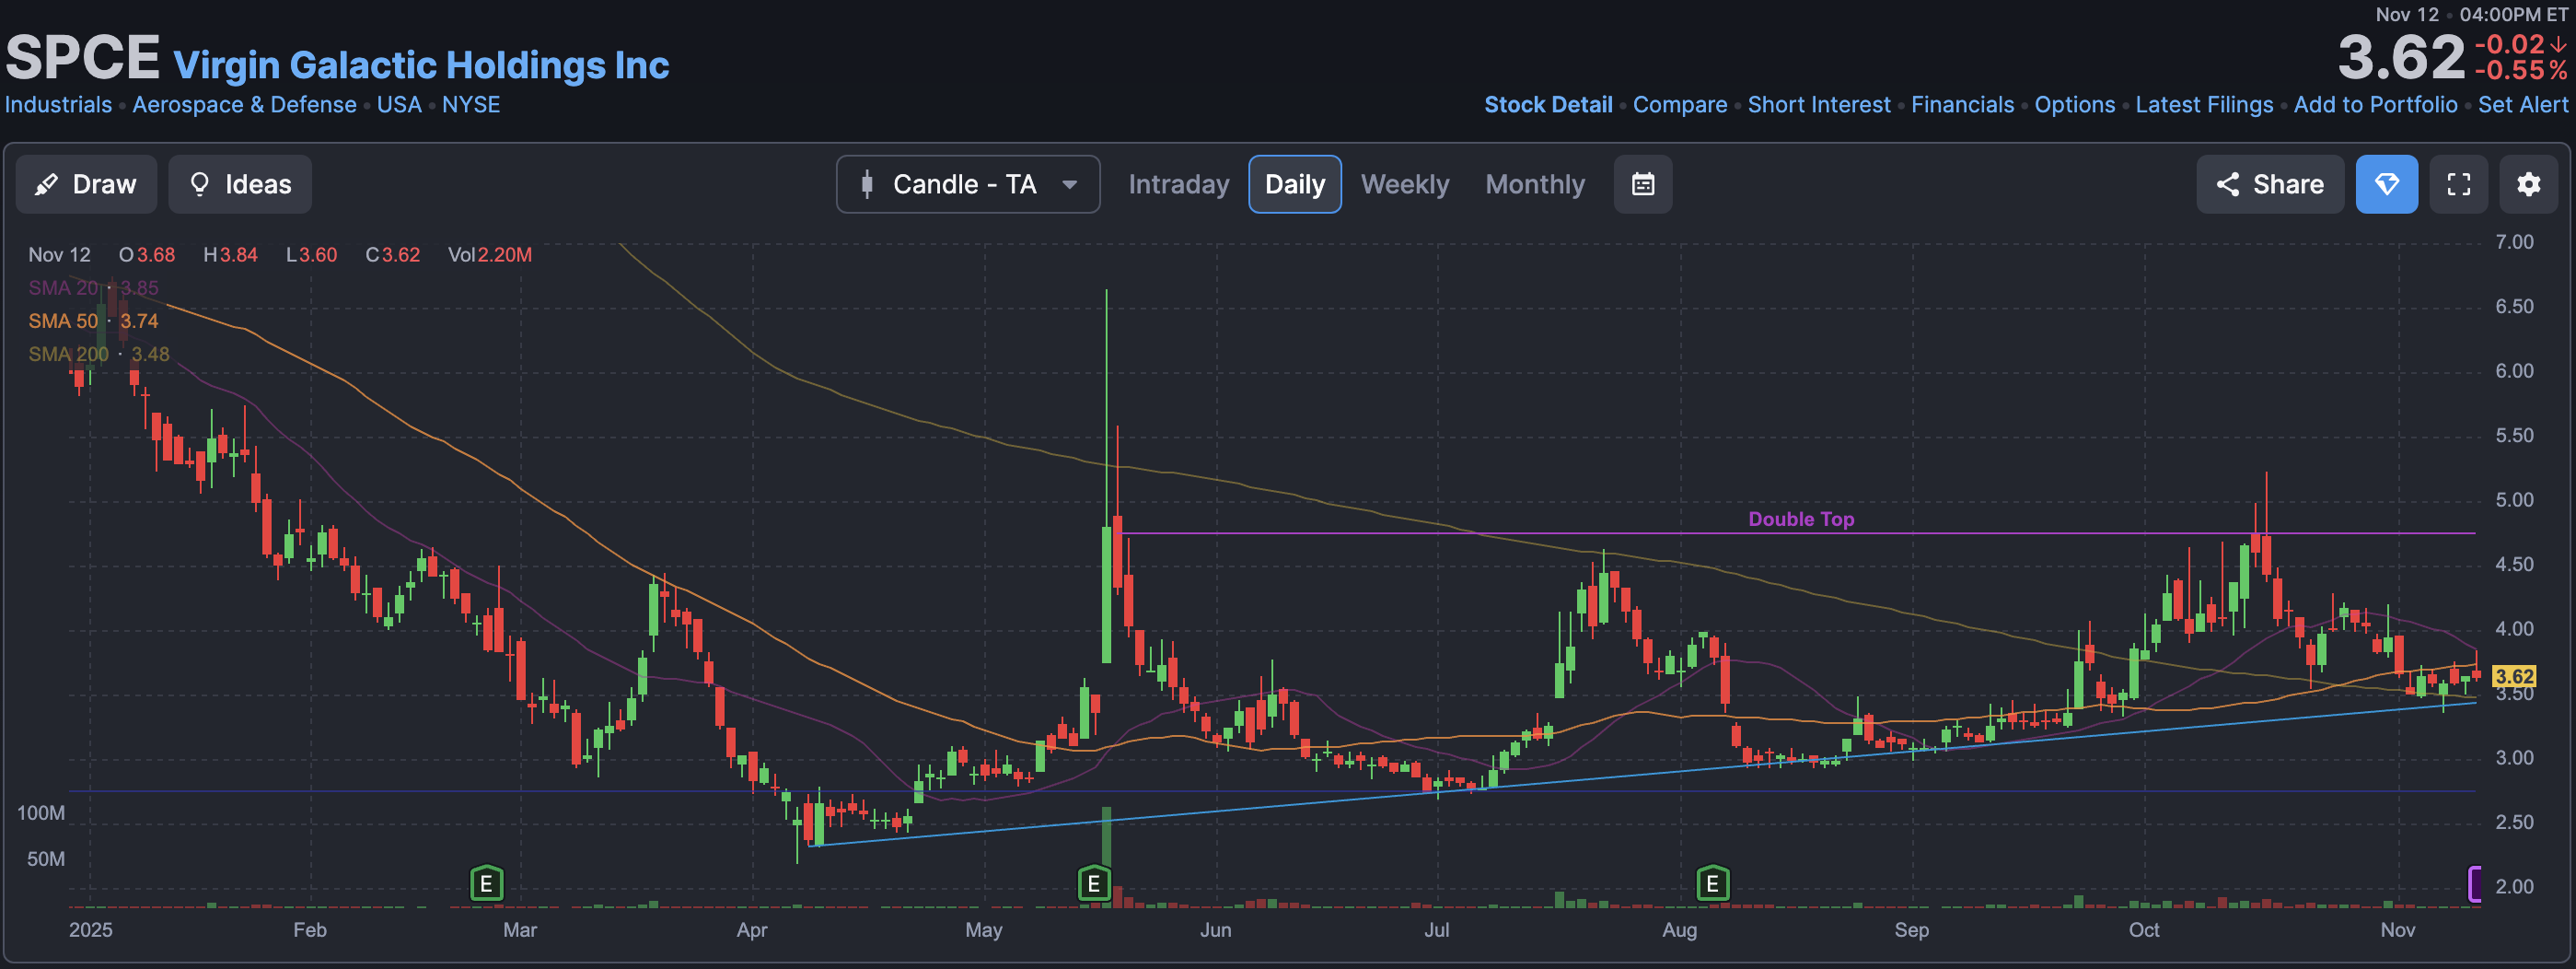
Task: Share the chart via Share button
Action: click(2270, 184)
